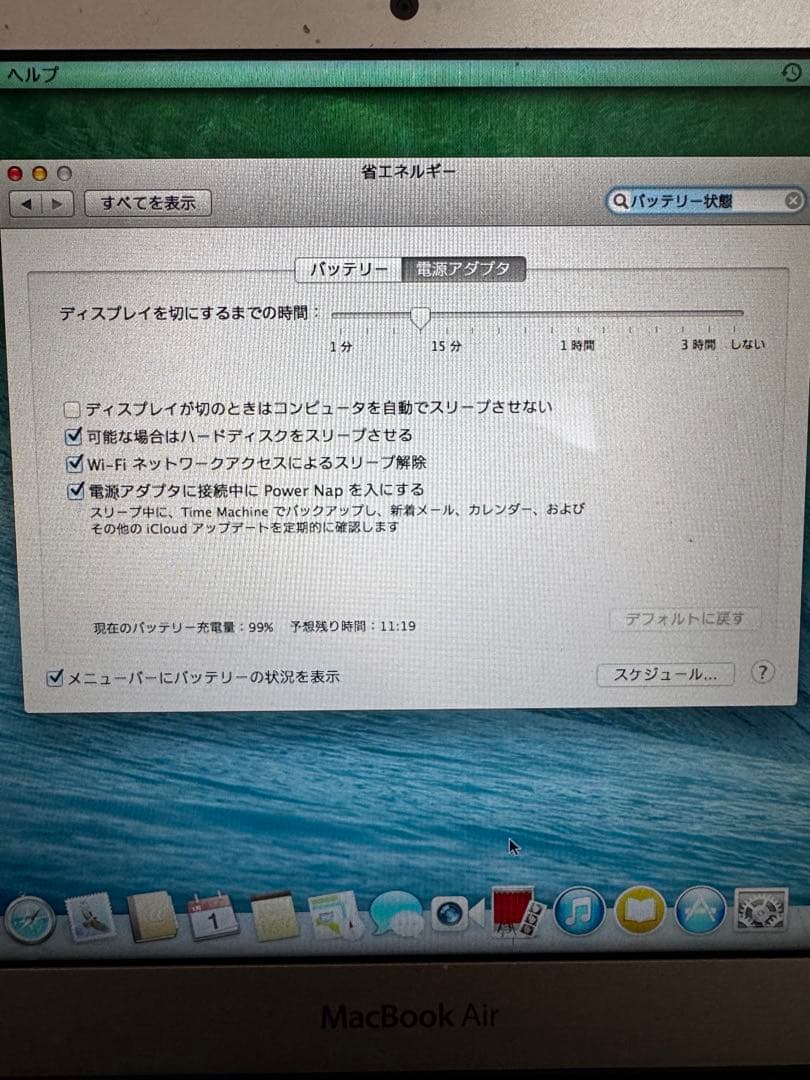Close the 省エネルギー window with red button
810x1080 pixels.
pyautogui.click(x=14, y=174)
